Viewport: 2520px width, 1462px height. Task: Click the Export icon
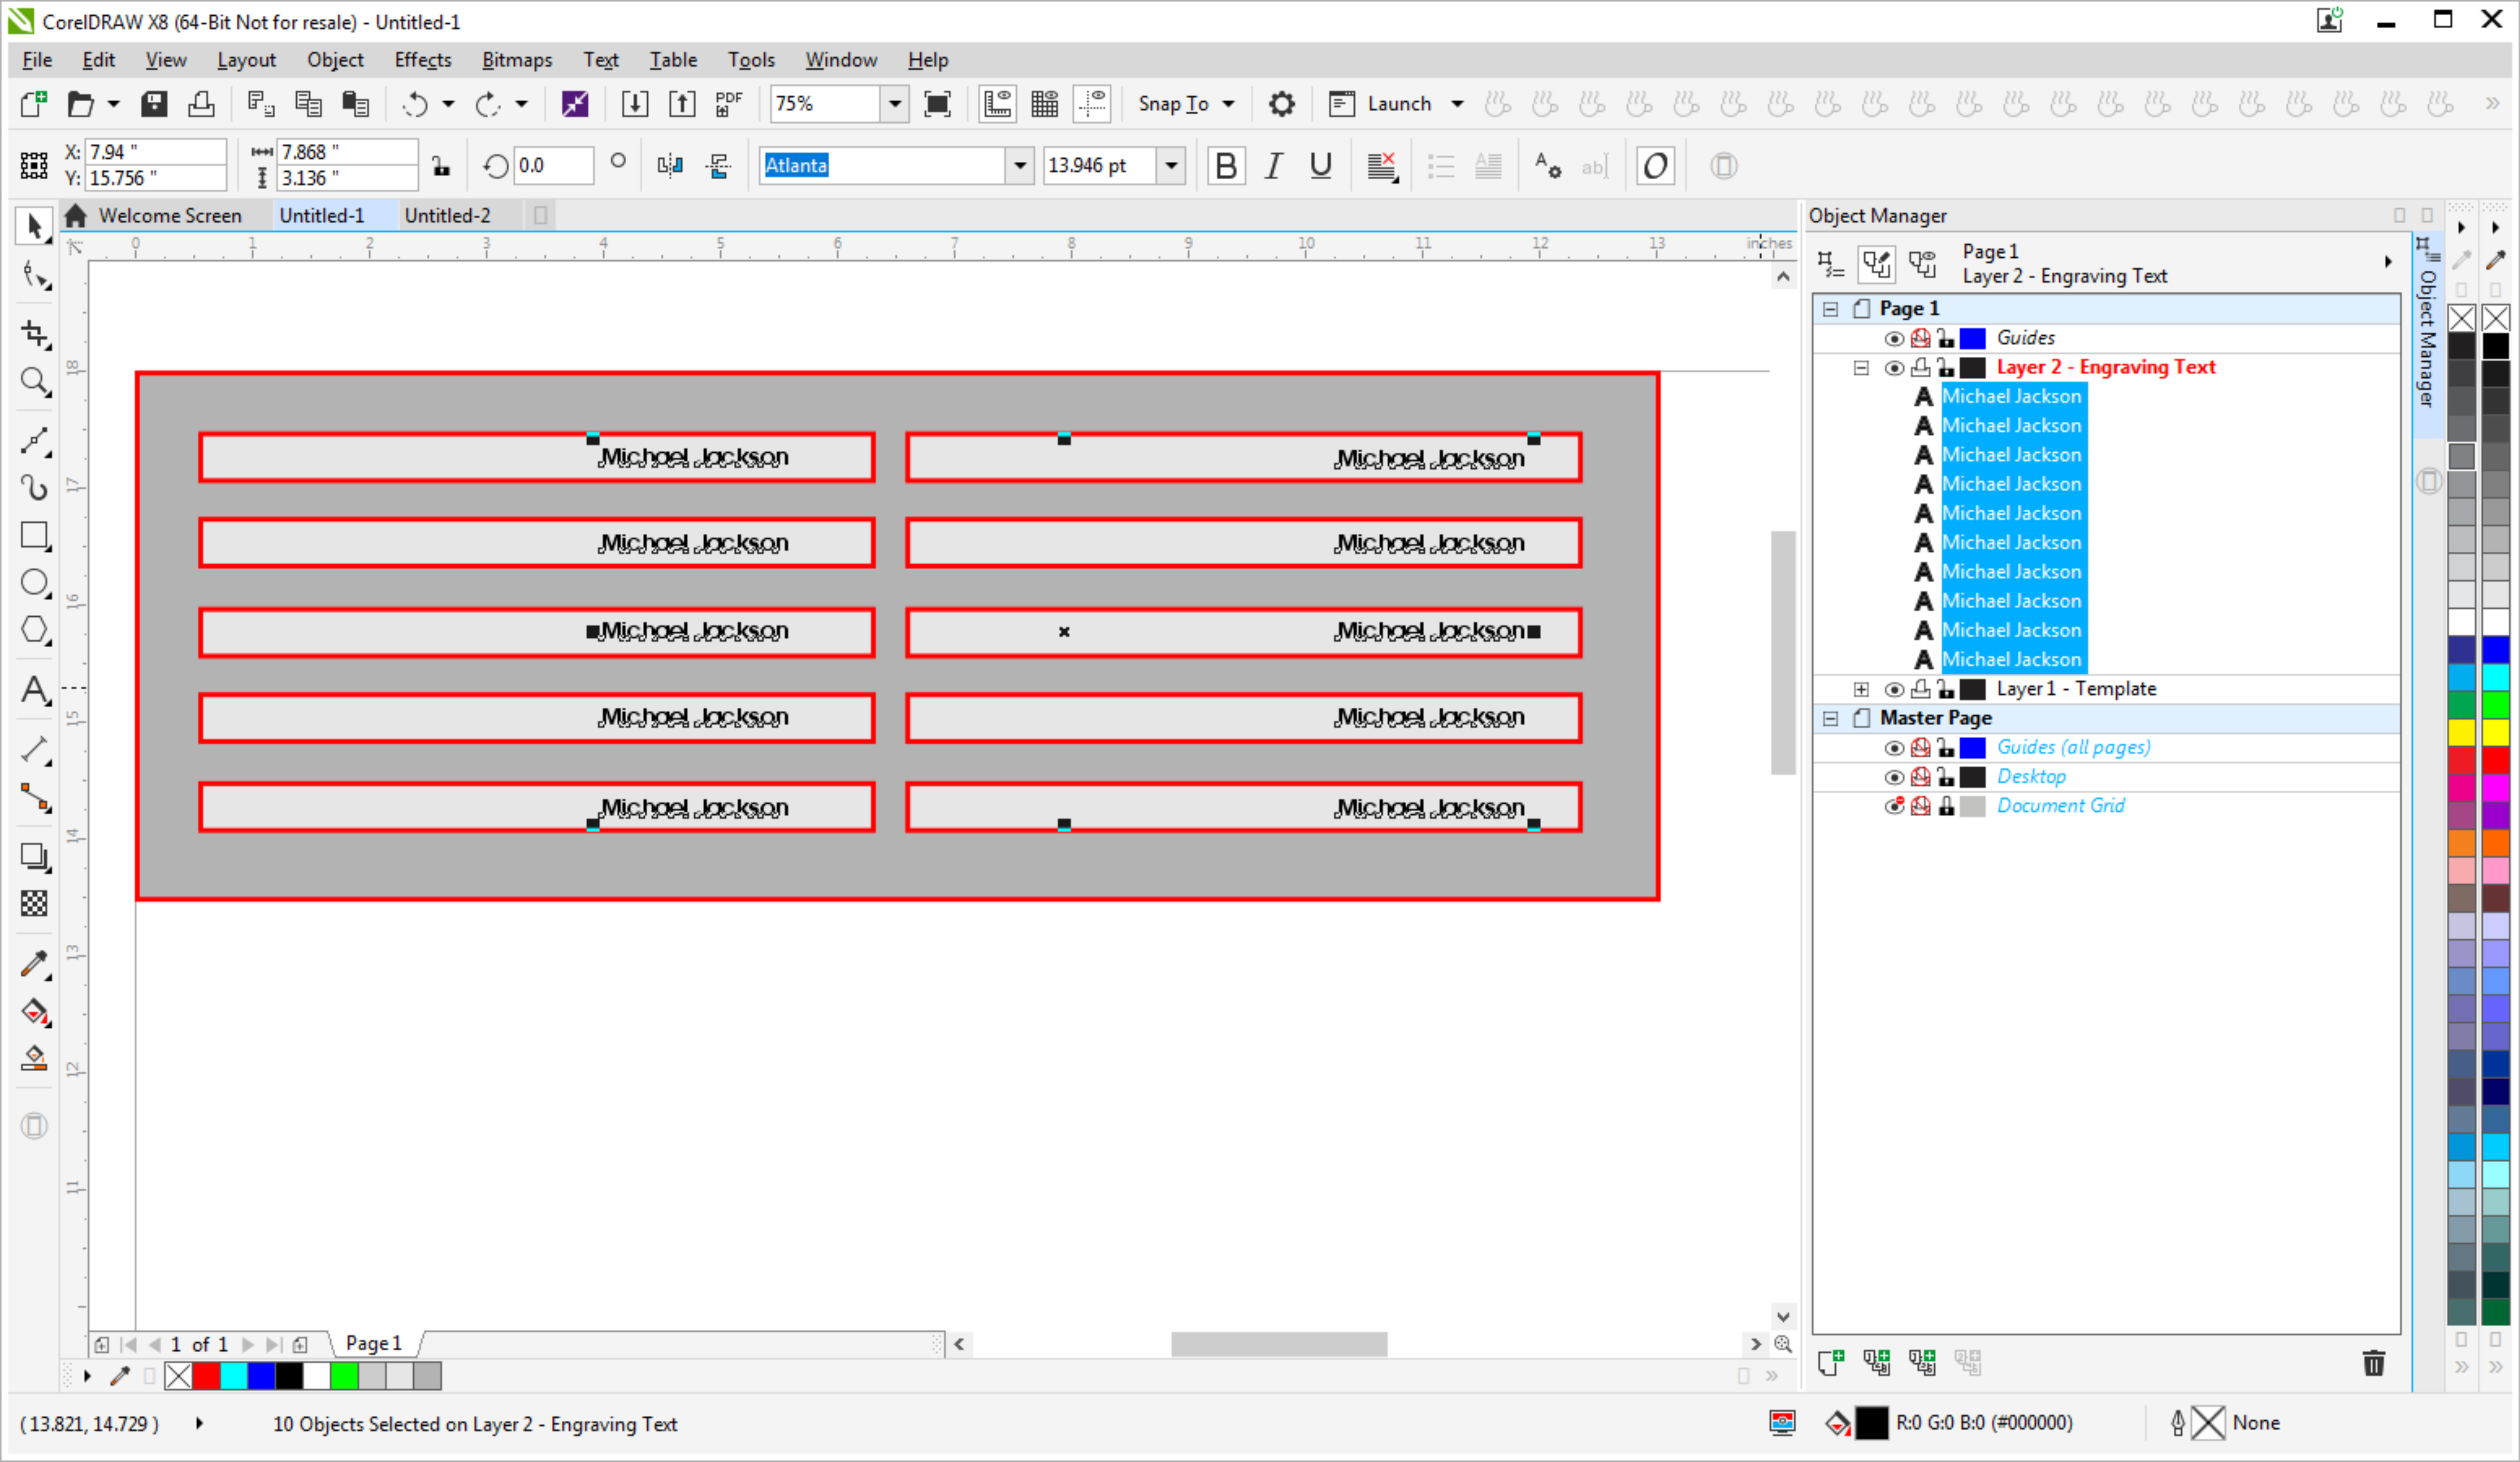click(x=682, y=104)
